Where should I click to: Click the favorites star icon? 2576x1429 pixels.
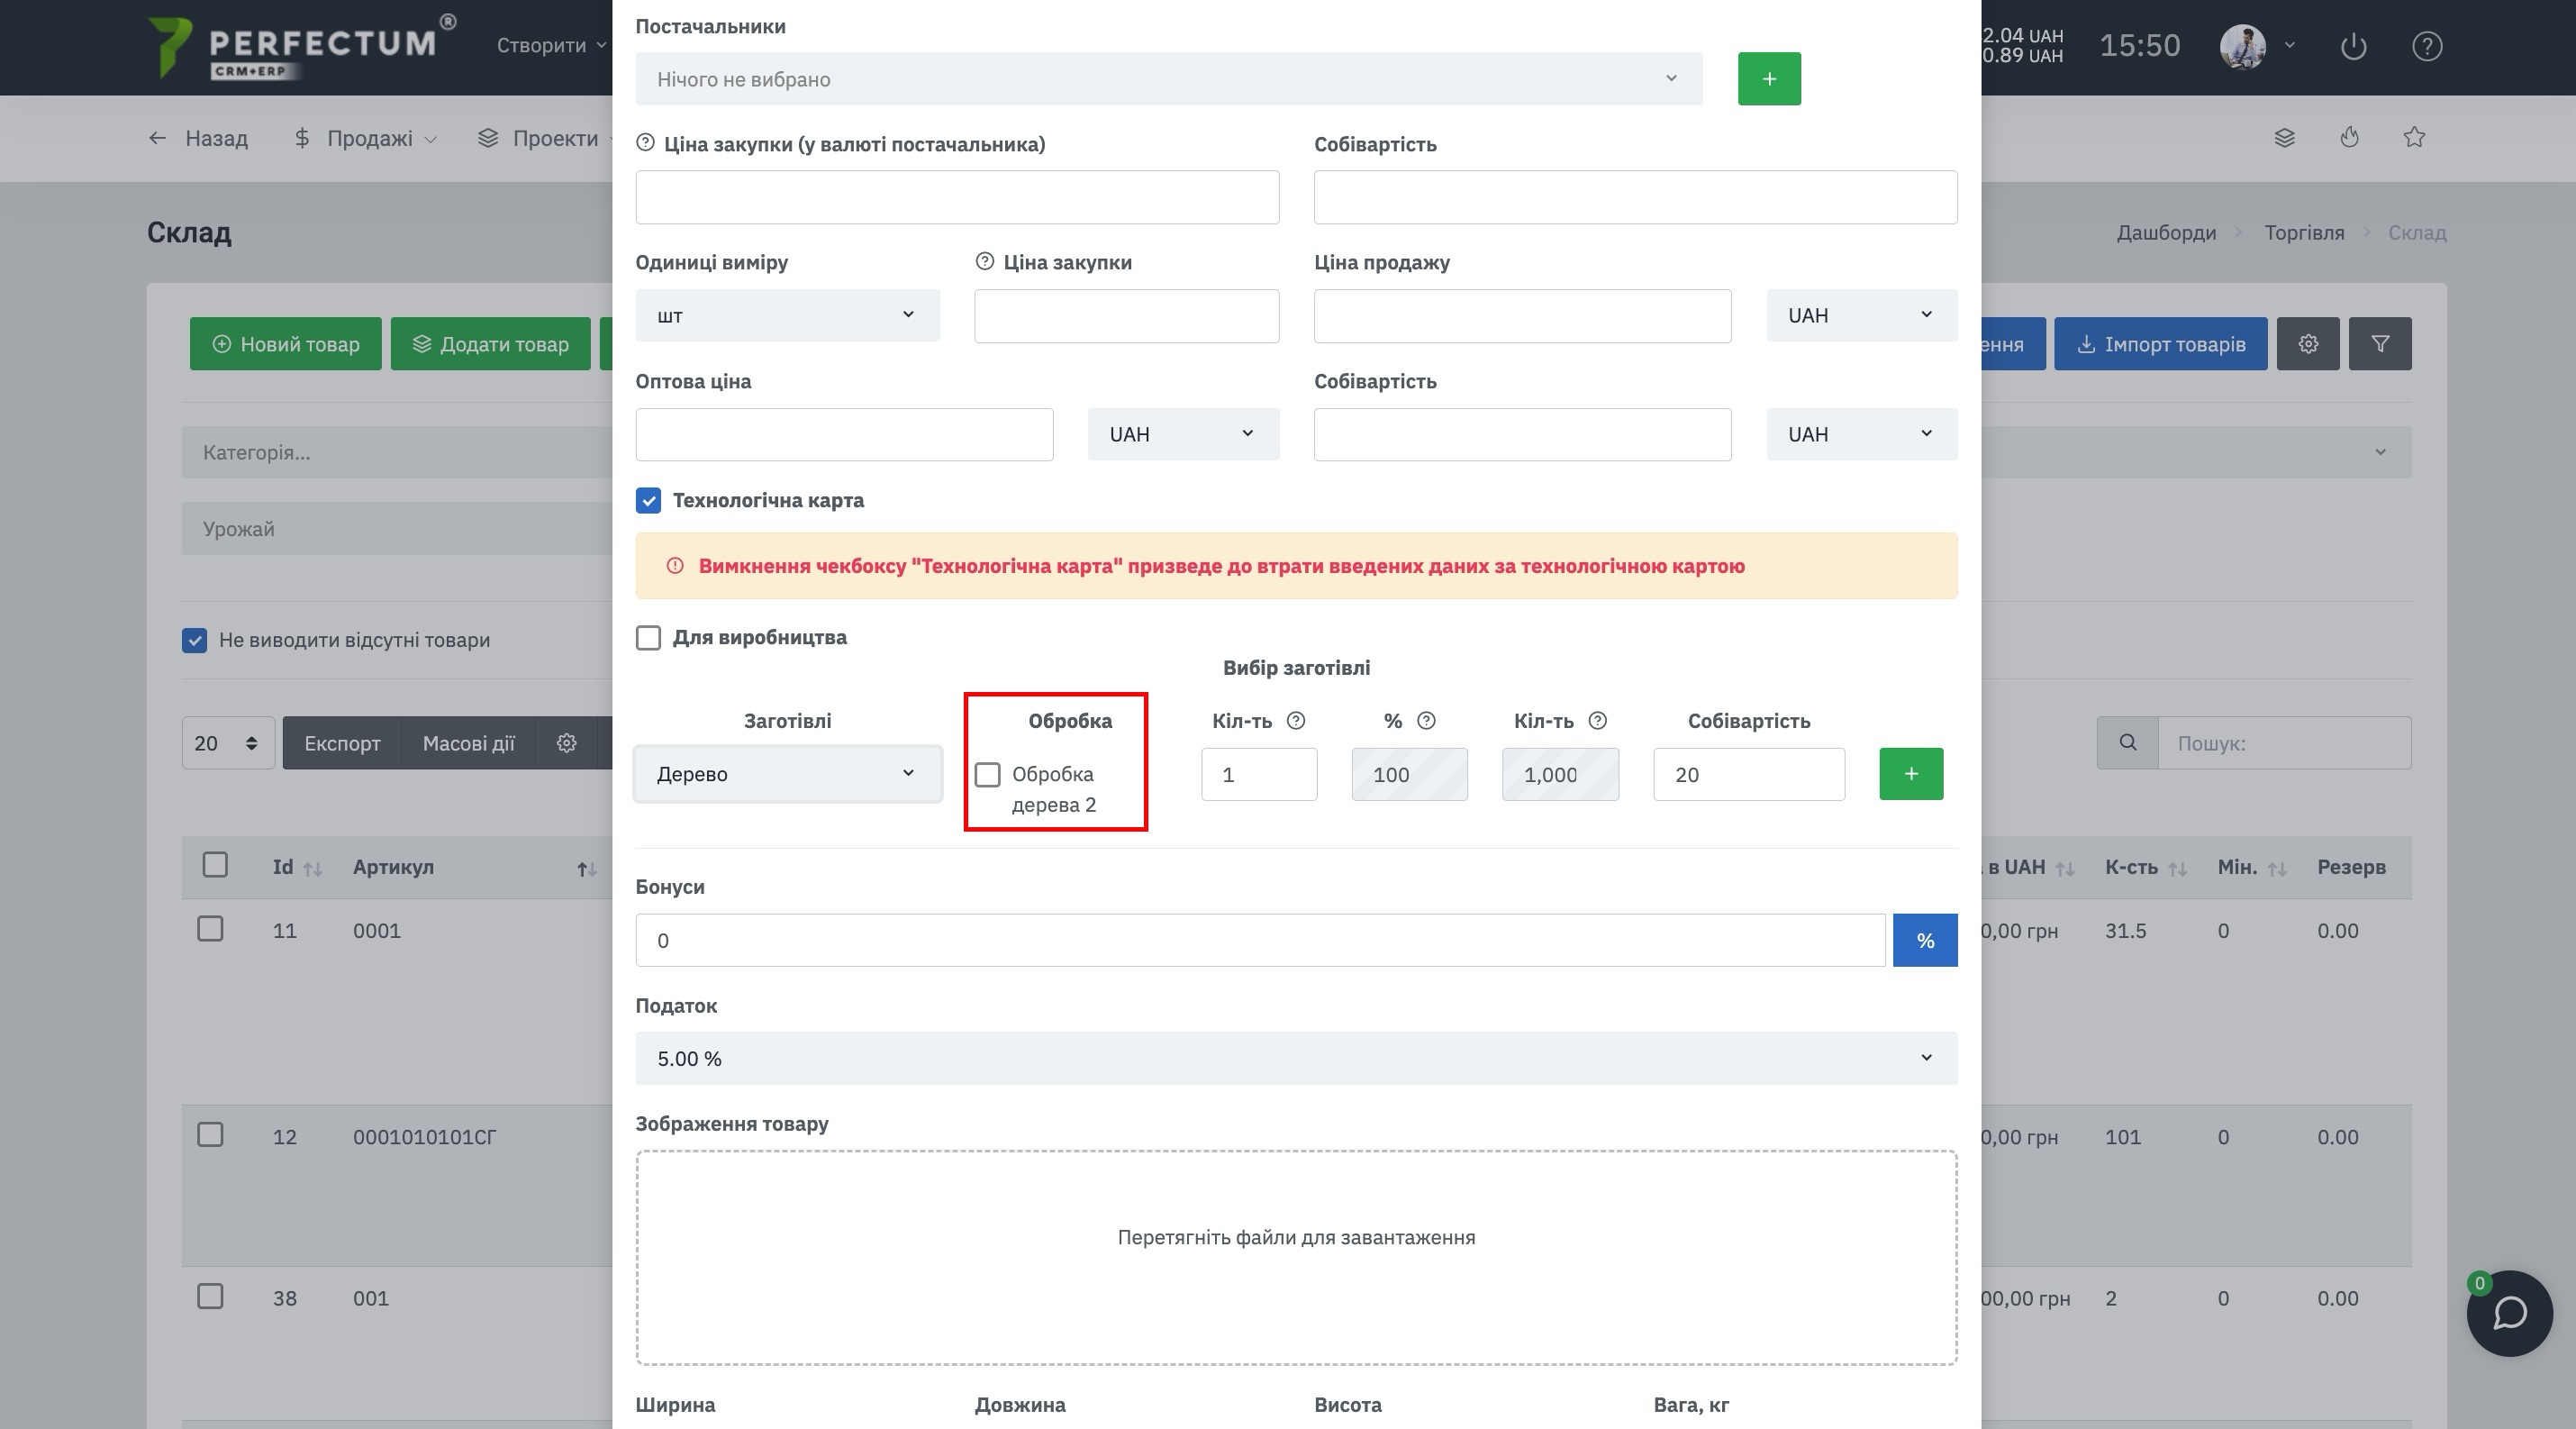[2414, 138]
